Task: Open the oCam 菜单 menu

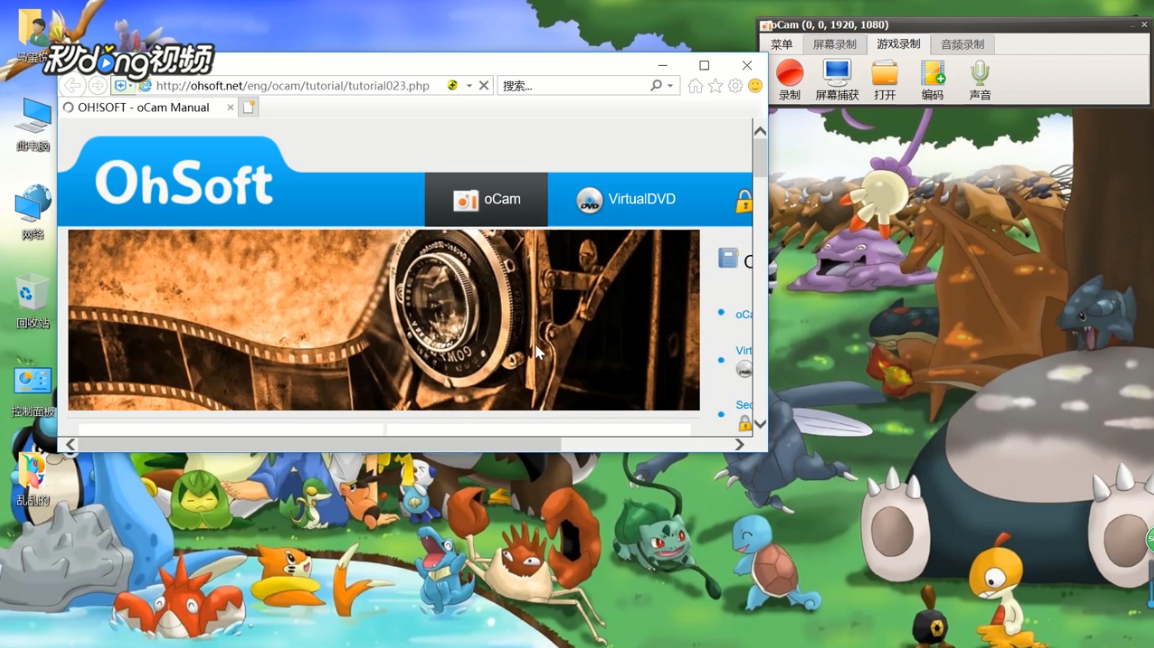Action: coord(781,45)
